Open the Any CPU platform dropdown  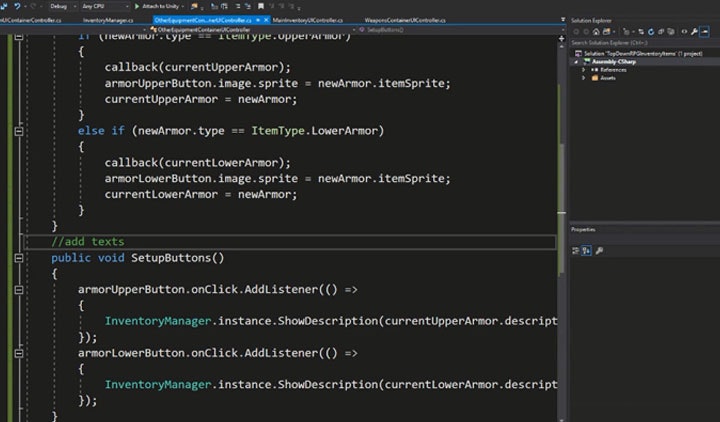click(105, 6)
